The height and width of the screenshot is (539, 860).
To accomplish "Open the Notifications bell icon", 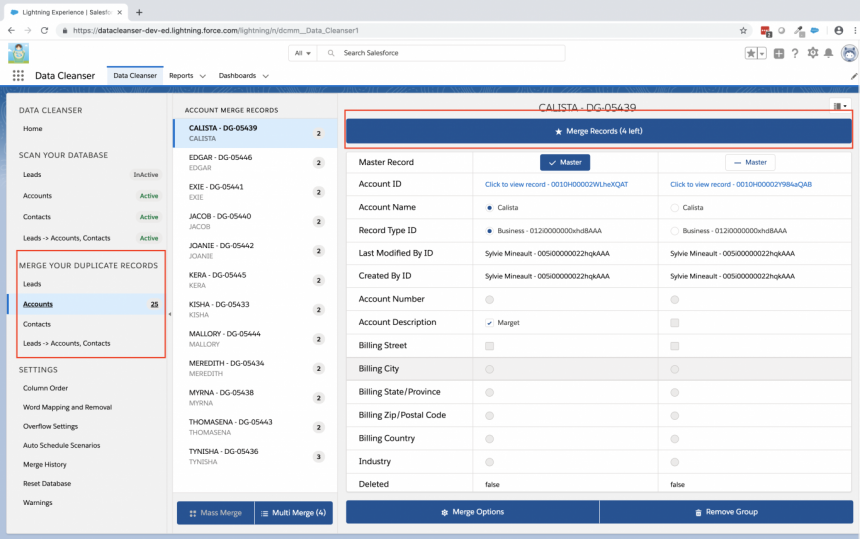I will coord(829,53).
